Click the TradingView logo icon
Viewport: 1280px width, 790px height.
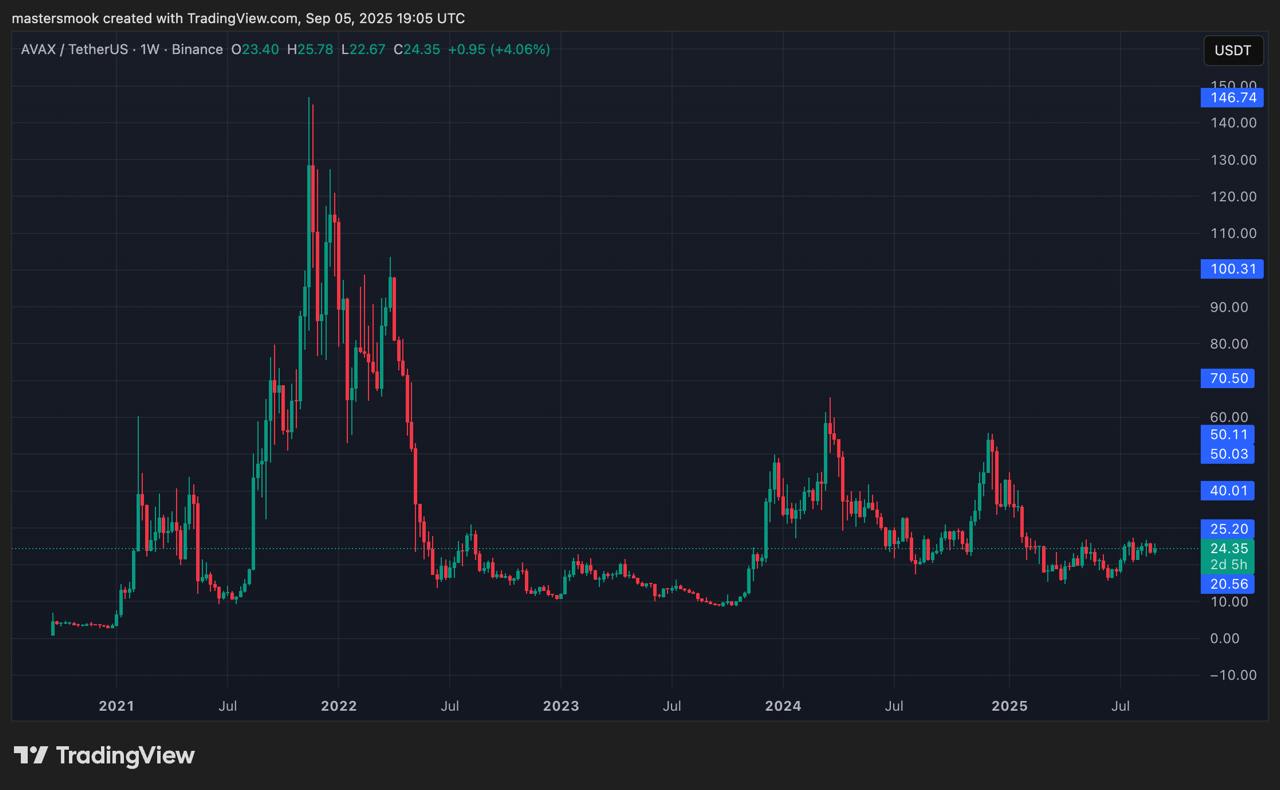[x=30, y=755]
